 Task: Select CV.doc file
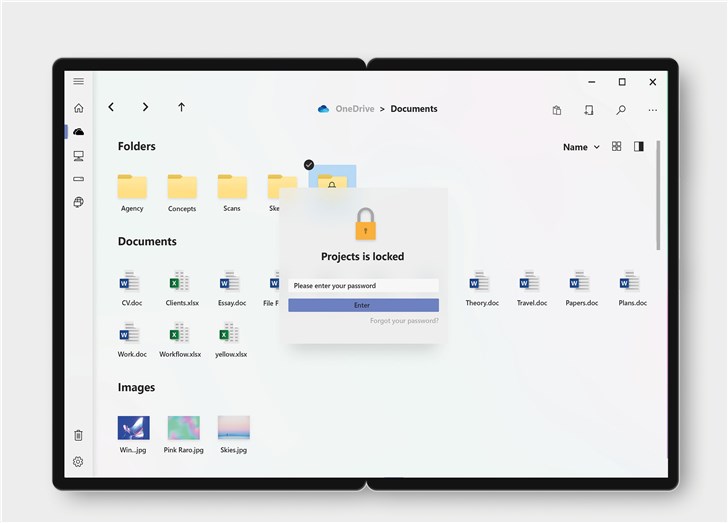tap(132, 288)
